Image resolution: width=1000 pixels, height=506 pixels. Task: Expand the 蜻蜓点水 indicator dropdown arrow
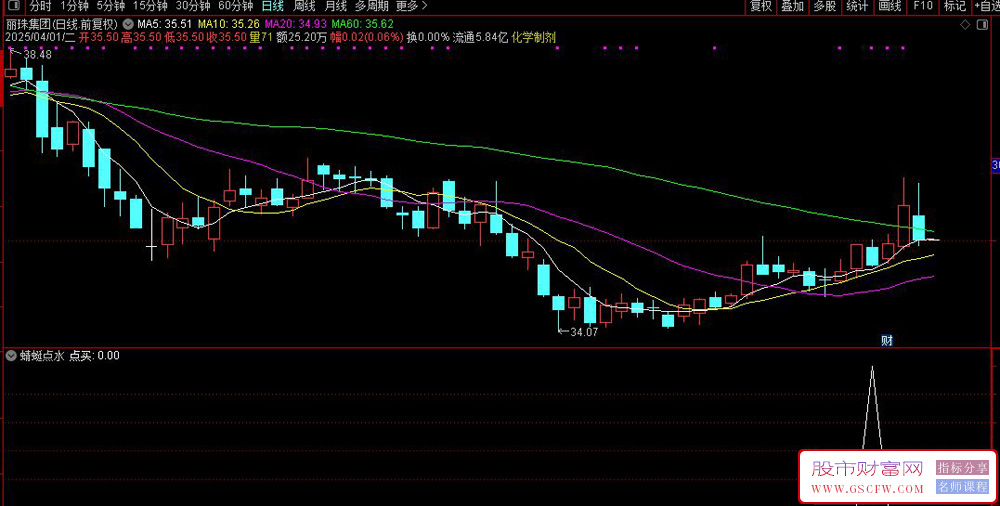coord(10,356)
